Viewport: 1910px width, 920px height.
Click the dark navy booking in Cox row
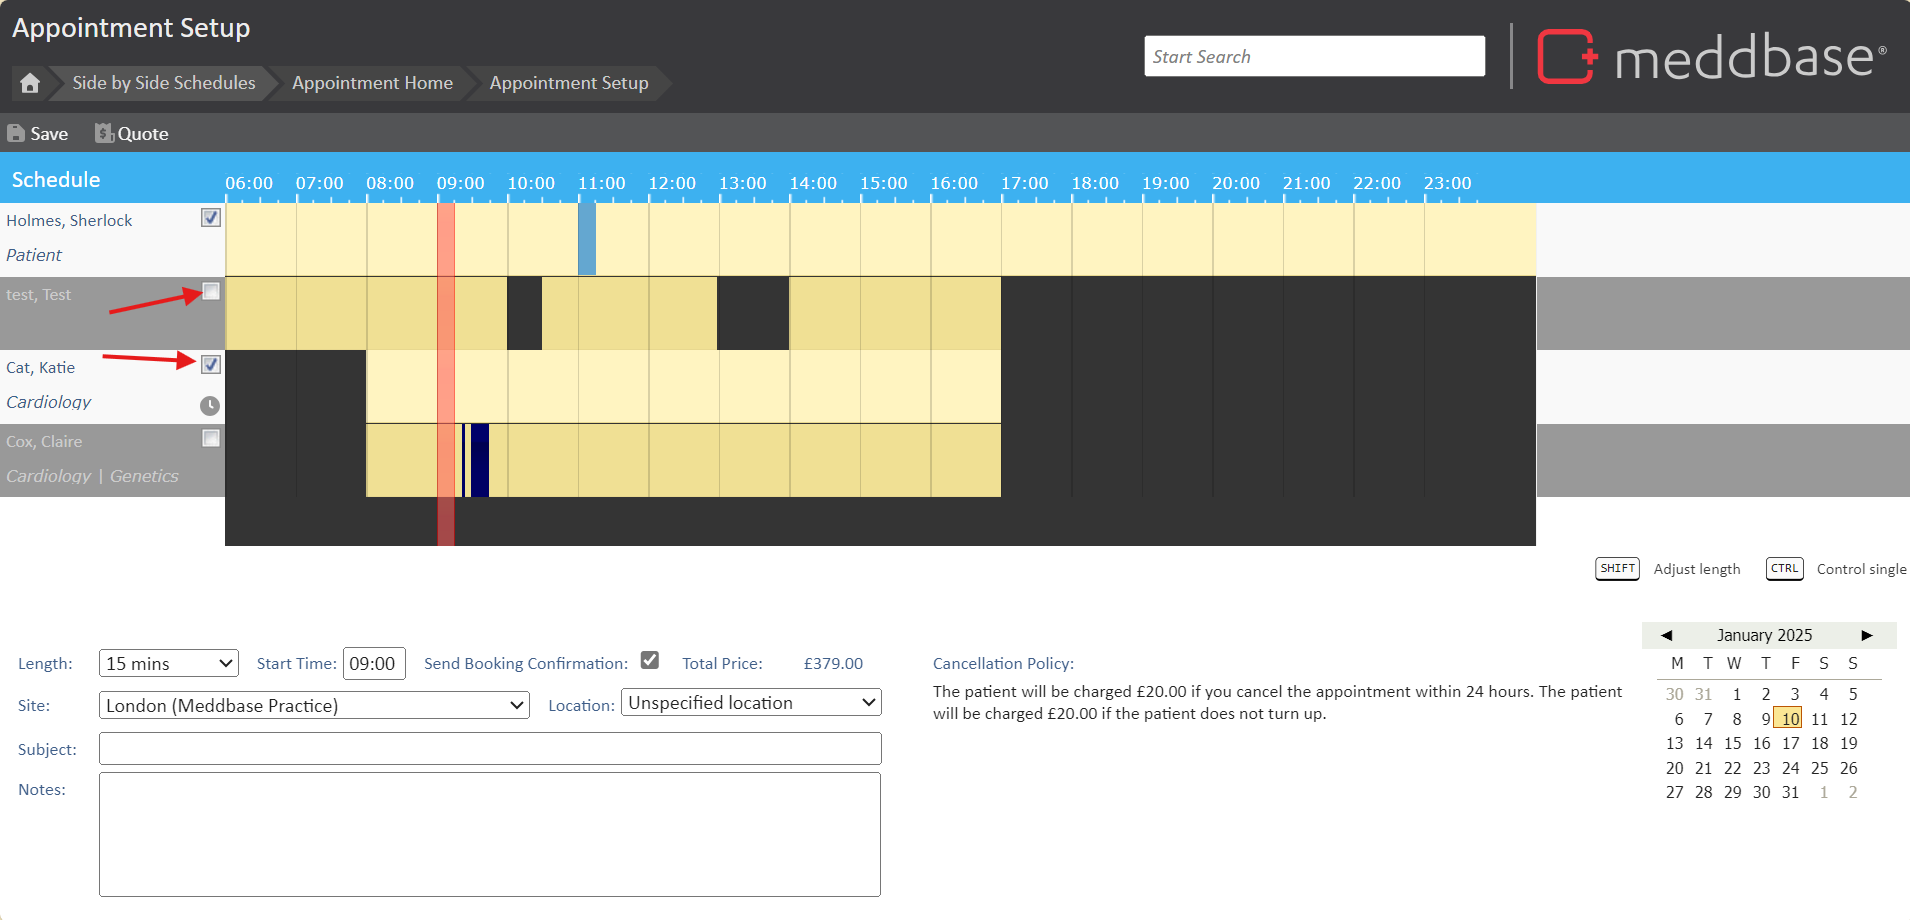pyautogui.click(x=480, y=460)
